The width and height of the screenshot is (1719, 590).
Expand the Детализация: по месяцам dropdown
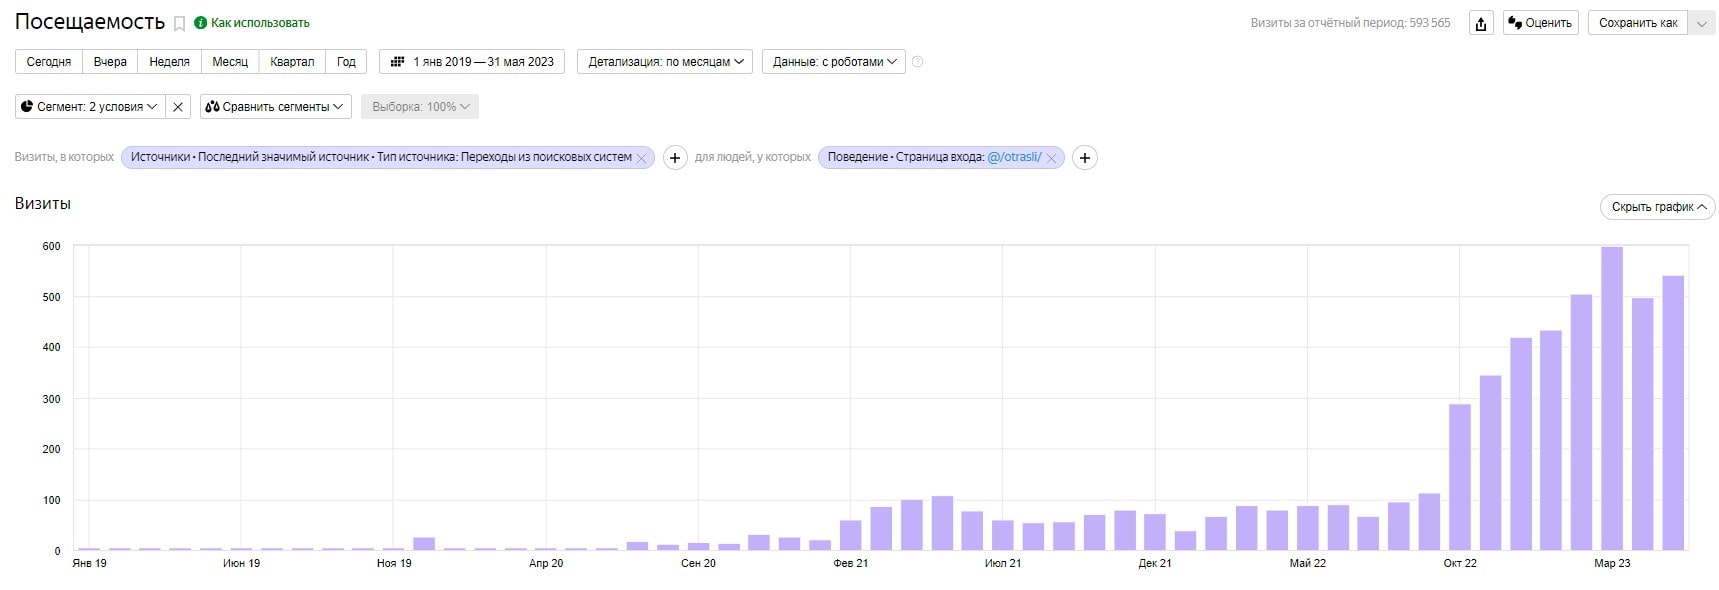click(x=665, y=62)
